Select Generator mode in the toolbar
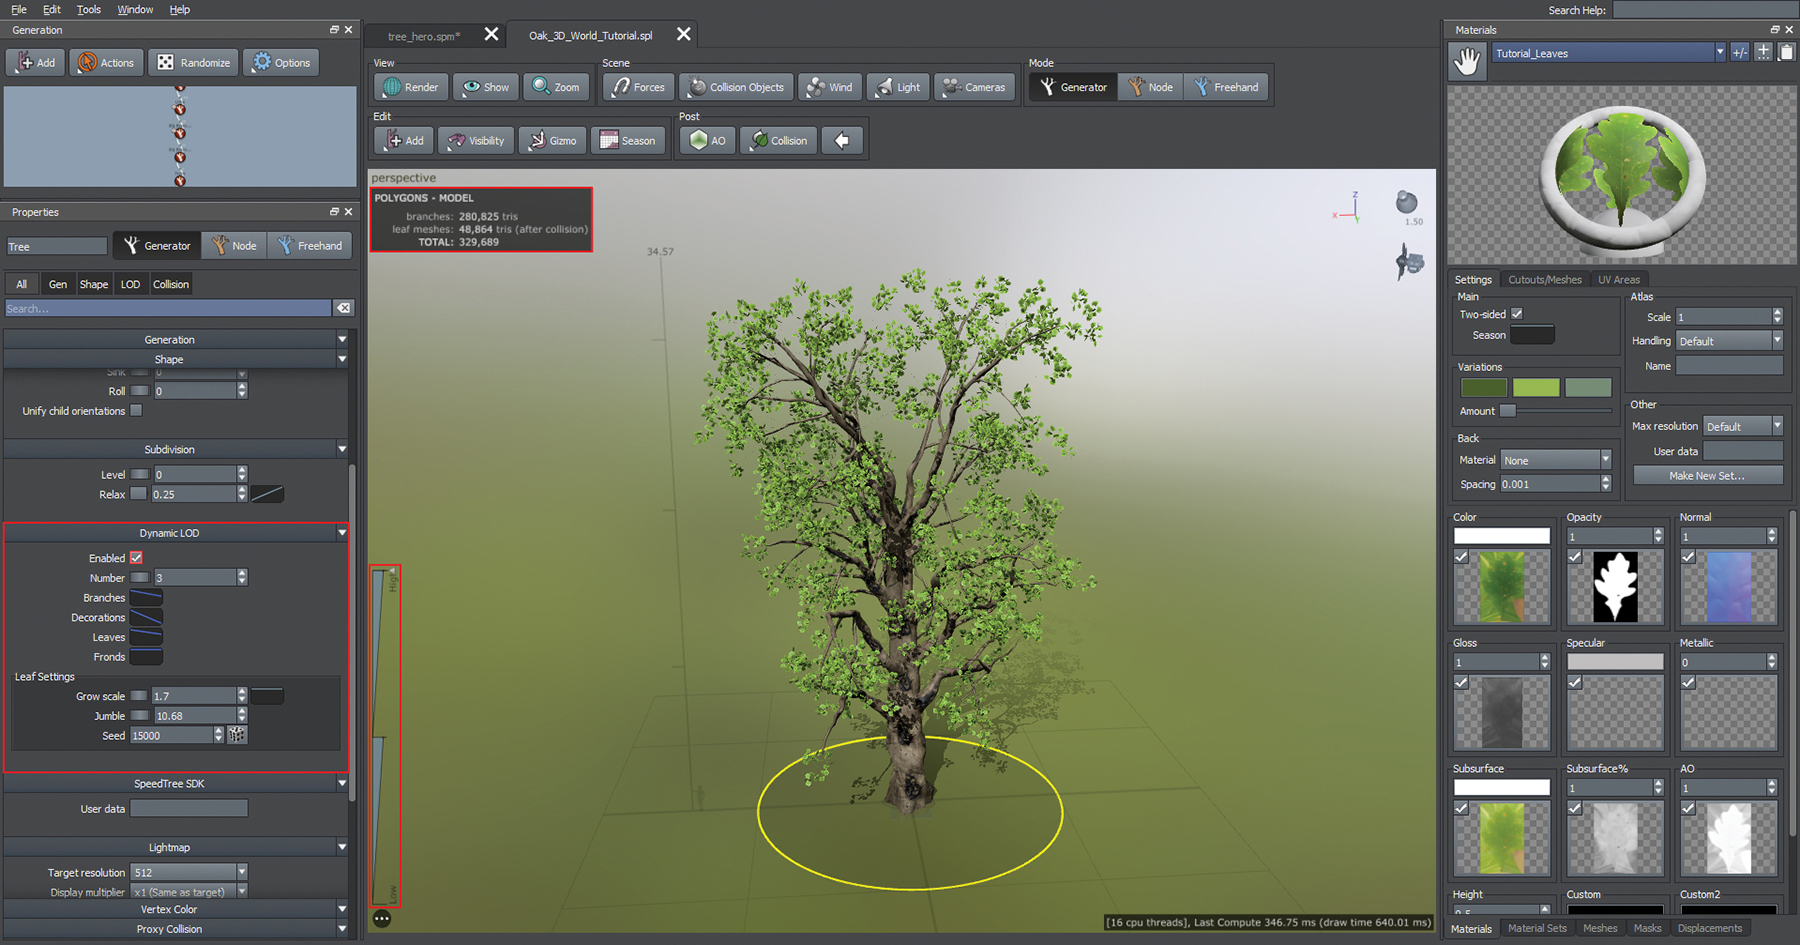This screenshot has width=1800, height=945. [x=1073, y=87]
